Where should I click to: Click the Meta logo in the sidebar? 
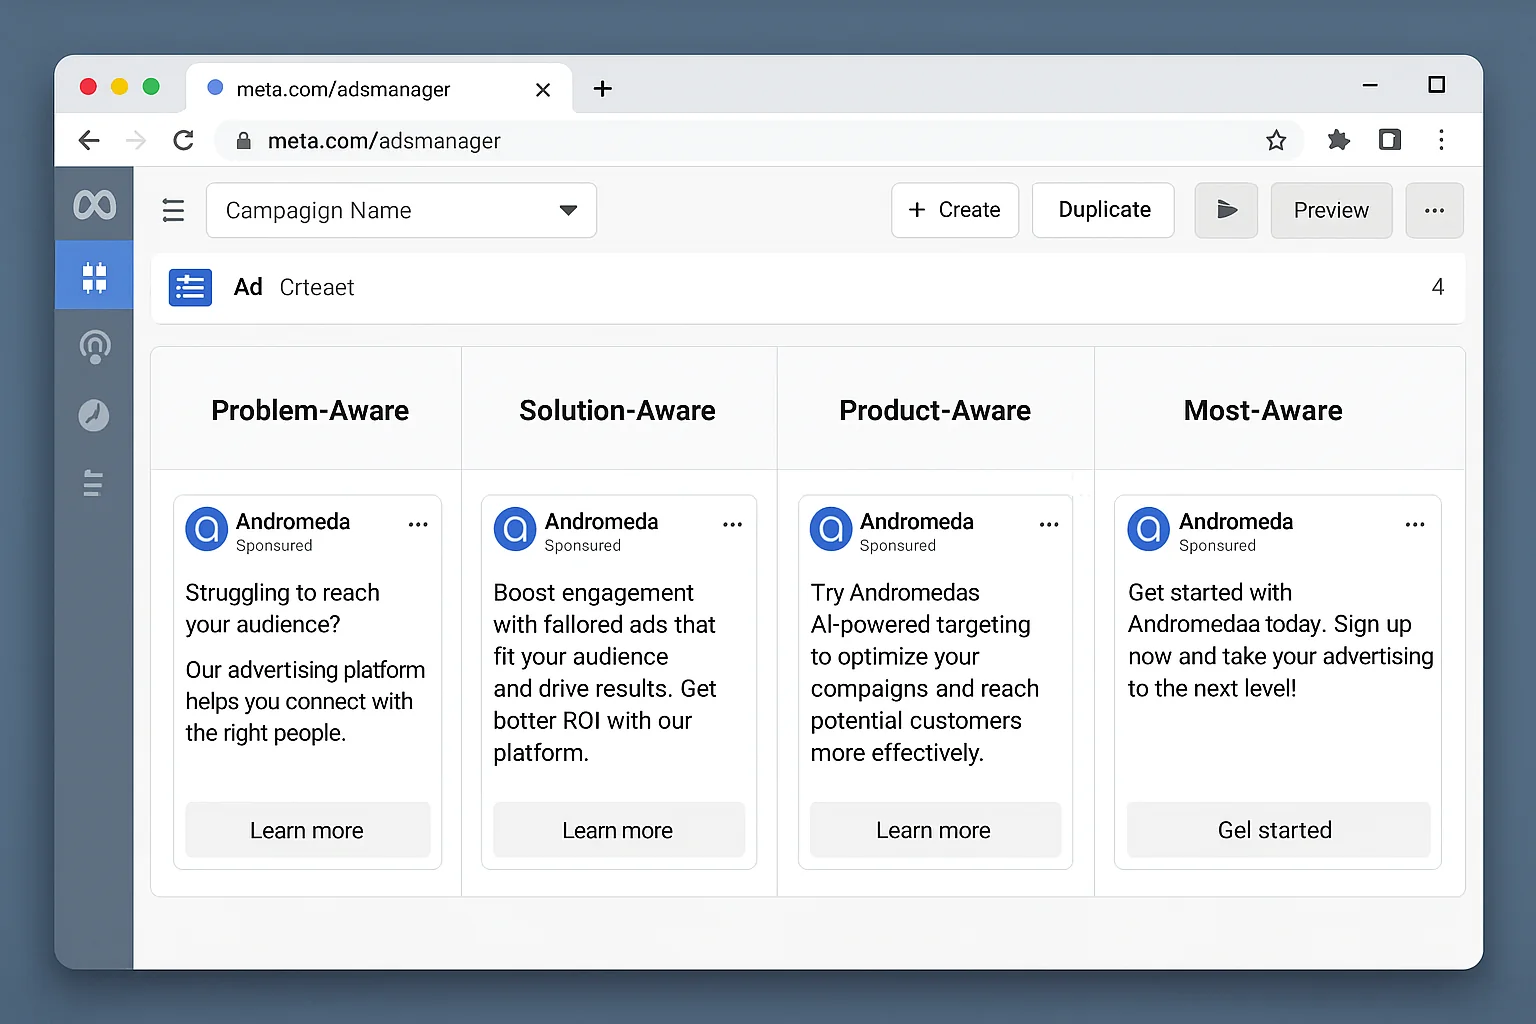[x=94, y=204]
